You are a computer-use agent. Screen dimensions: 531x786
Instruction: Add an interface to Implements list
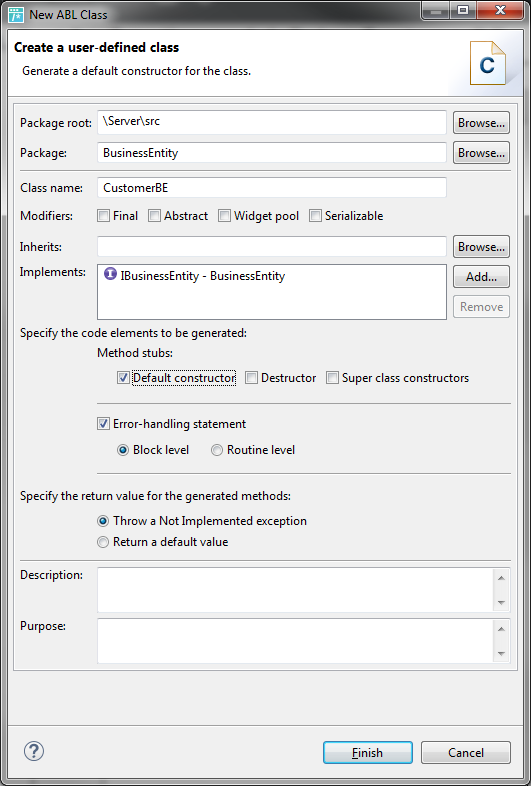[481, 277]
